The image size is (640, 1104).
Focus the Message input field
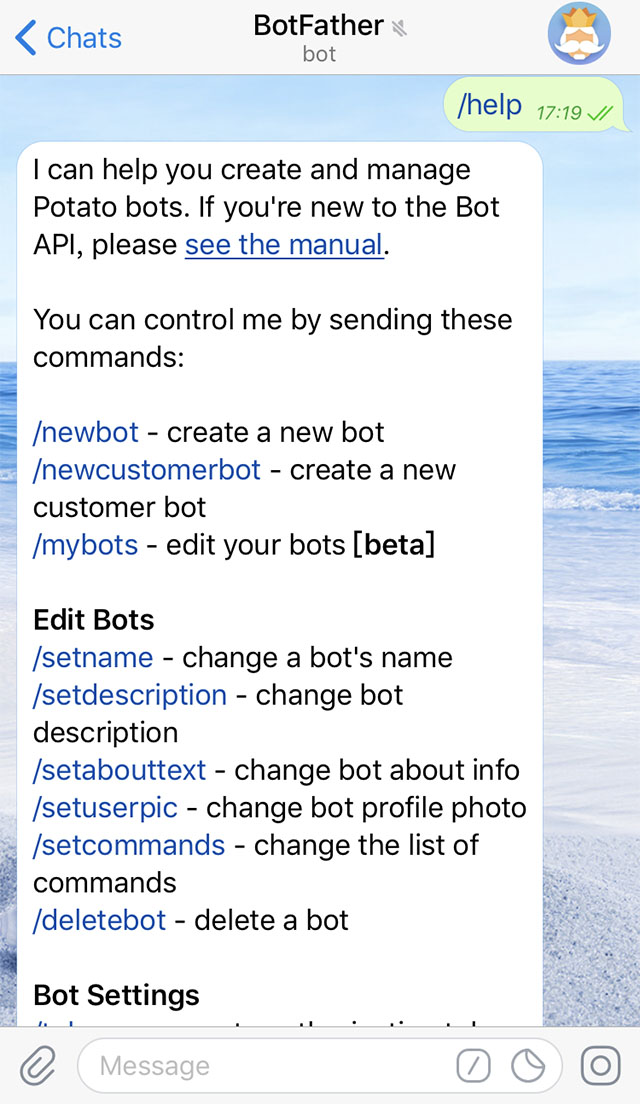270,1066
